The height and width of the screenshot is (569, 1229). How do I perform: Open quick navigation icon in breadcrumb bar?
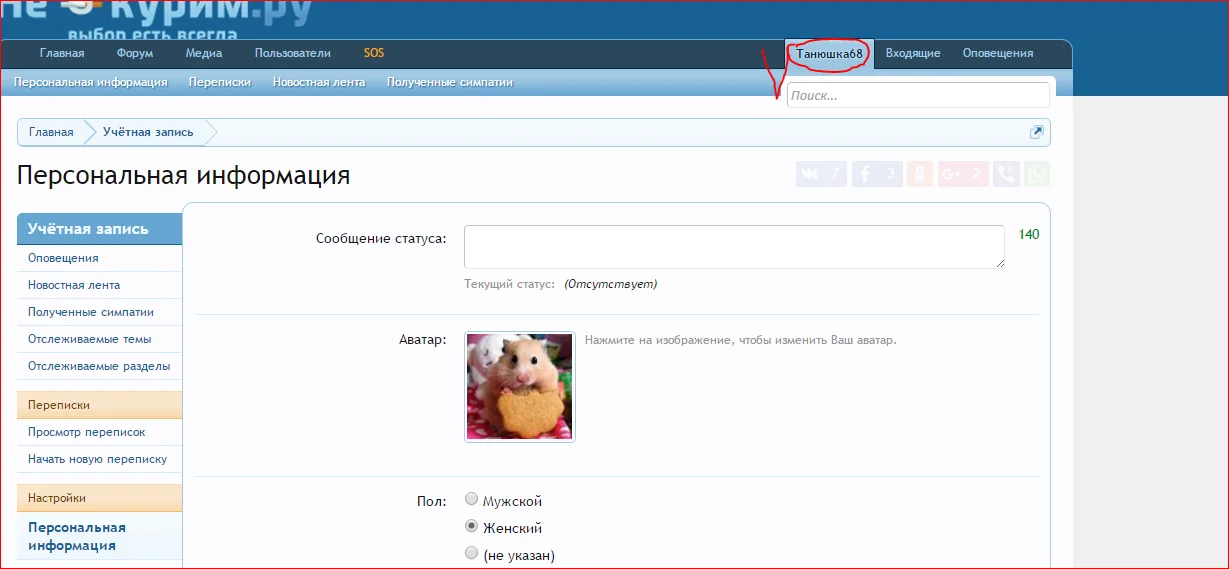1037,132
